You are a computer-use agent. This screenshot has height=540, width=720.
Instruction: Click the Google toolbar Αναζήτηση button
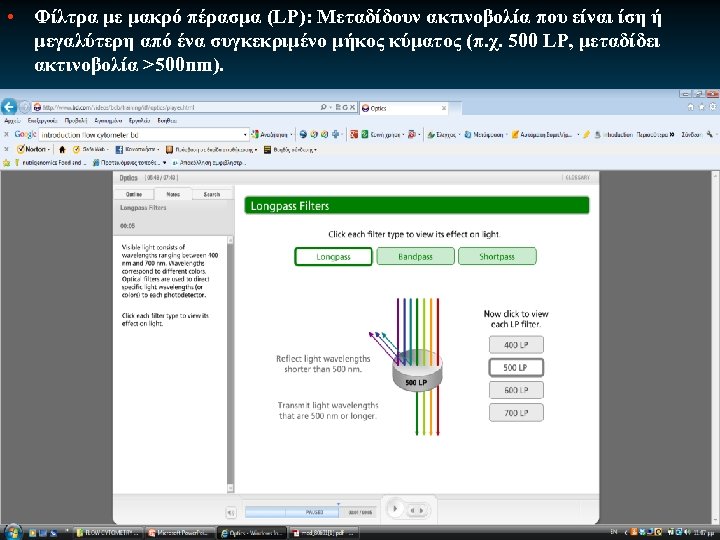click(x=271, y=135)
